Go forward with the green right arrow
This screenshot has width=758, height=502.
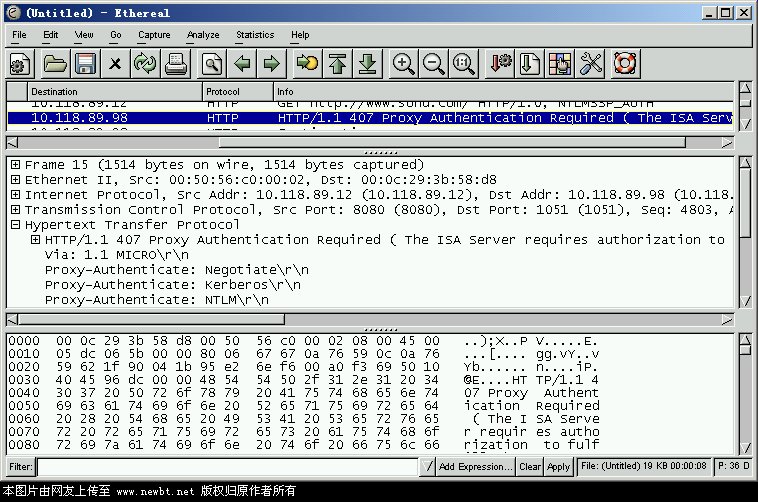272,63
